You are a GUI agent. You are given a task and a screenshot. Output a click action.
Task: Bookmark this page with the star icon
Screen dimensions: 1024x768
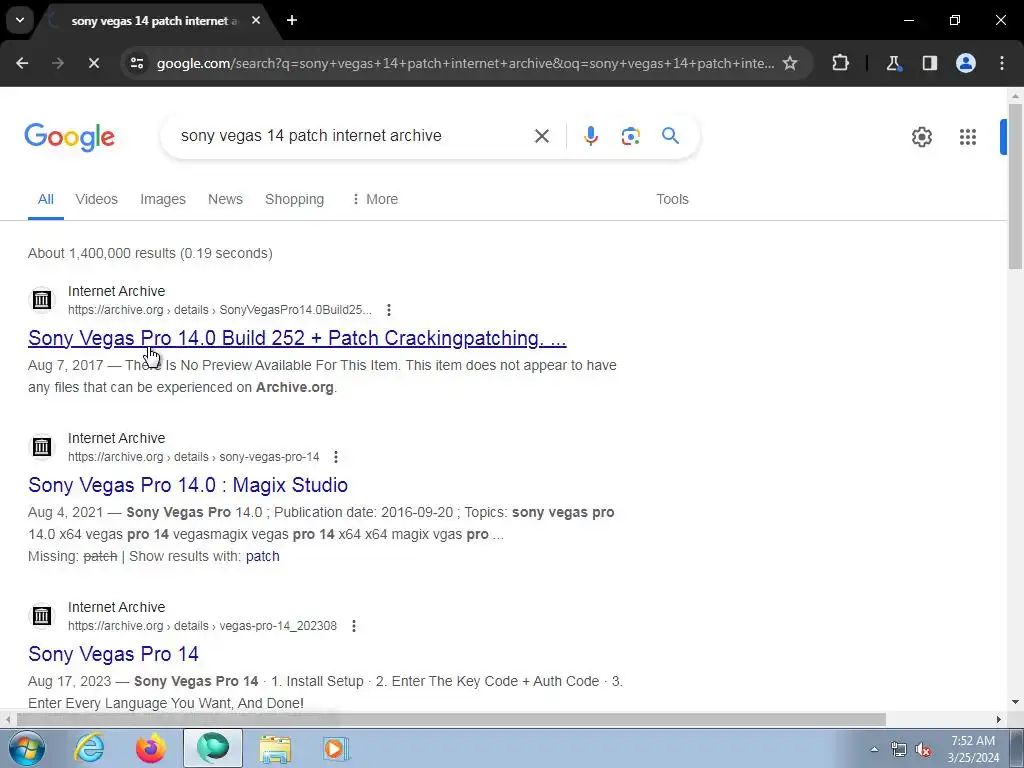coord(790,63)
